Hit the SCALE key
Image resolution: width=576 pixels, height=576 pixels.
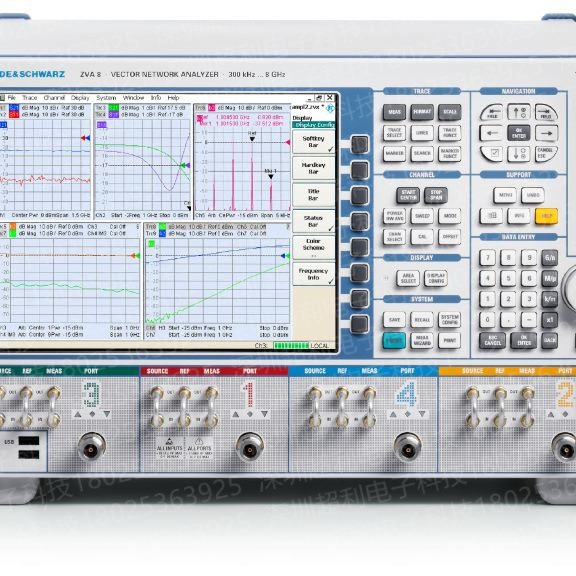coord(450,112)
